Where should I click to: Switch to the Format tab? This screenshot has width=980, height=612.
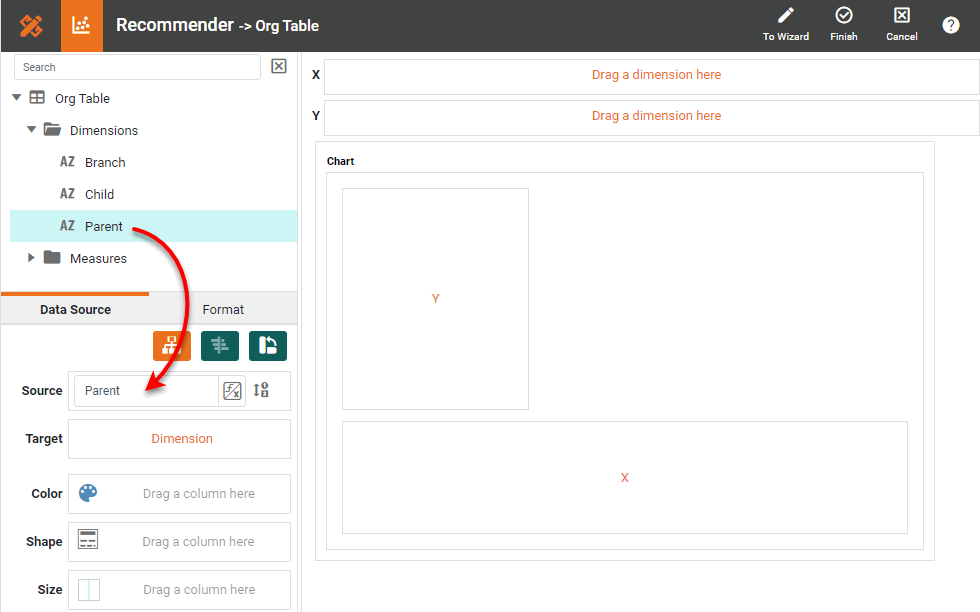(x=223, y=310)
